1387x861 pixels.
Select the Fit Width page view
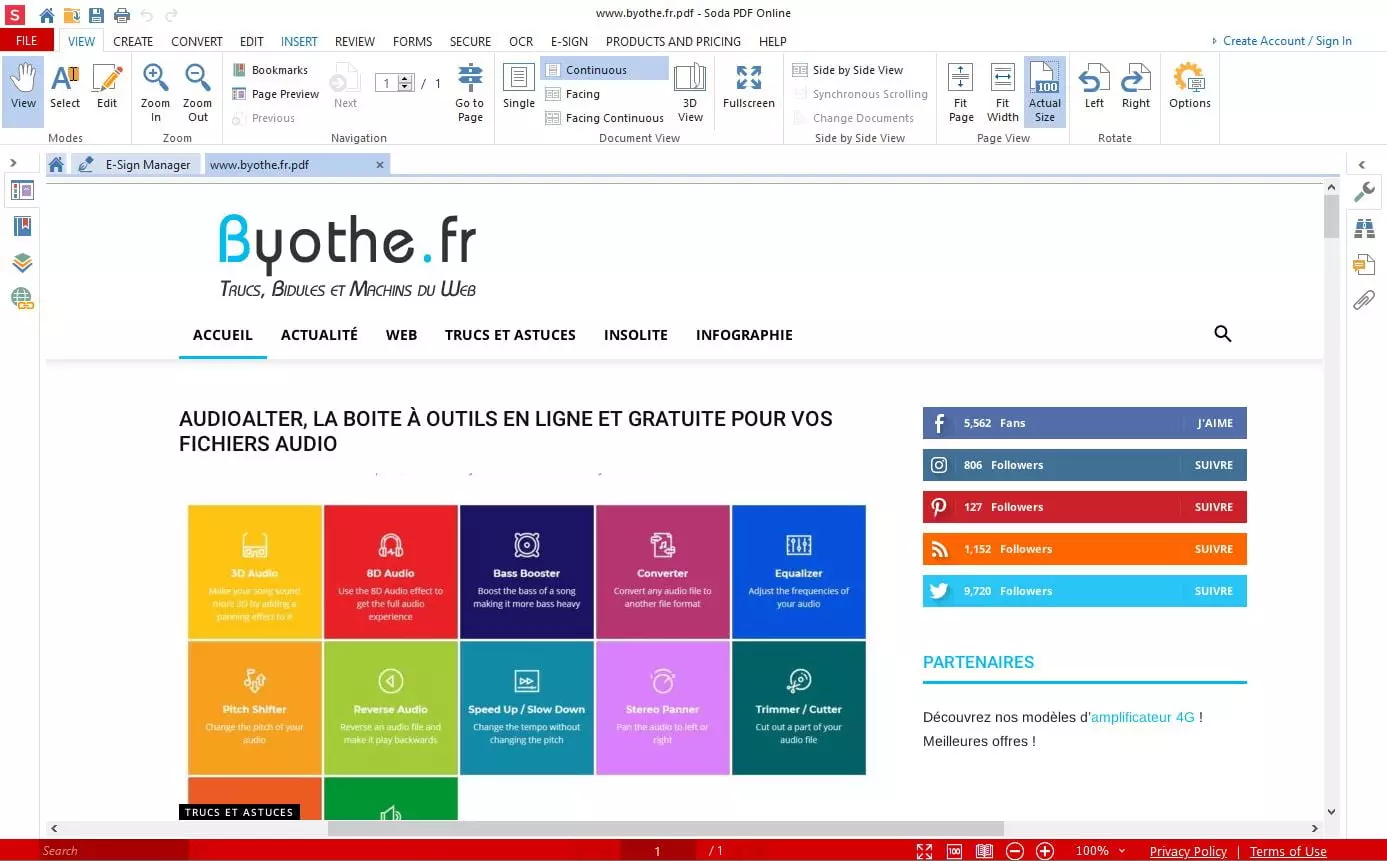click(x=1002, y=90)
